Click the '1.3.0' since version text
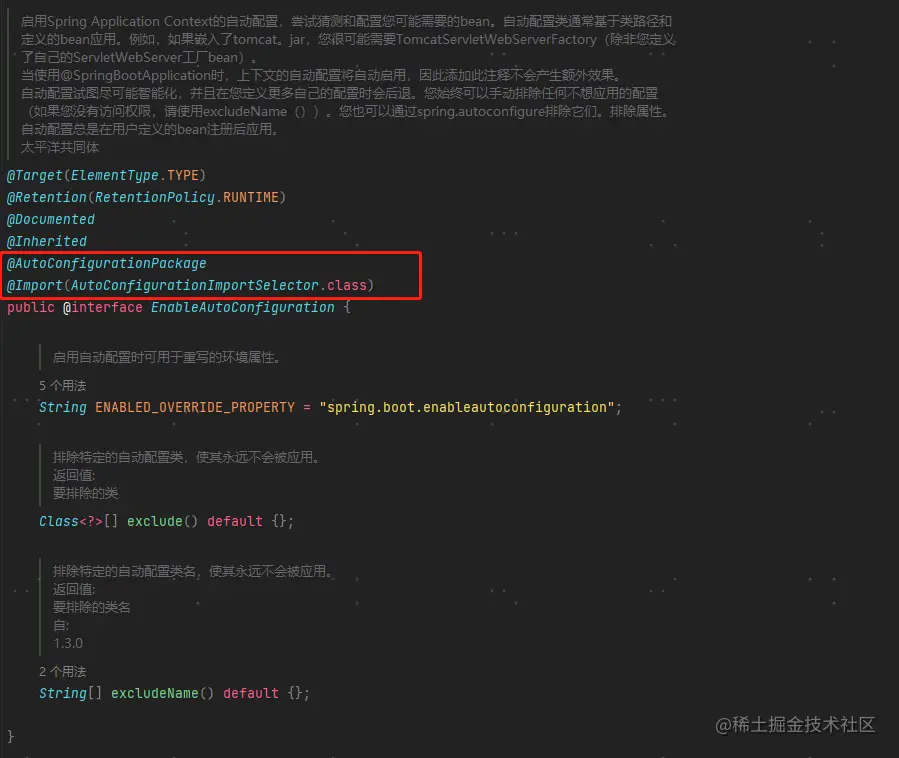The width and height of the screenshot is (899, 758). (68, 644)
